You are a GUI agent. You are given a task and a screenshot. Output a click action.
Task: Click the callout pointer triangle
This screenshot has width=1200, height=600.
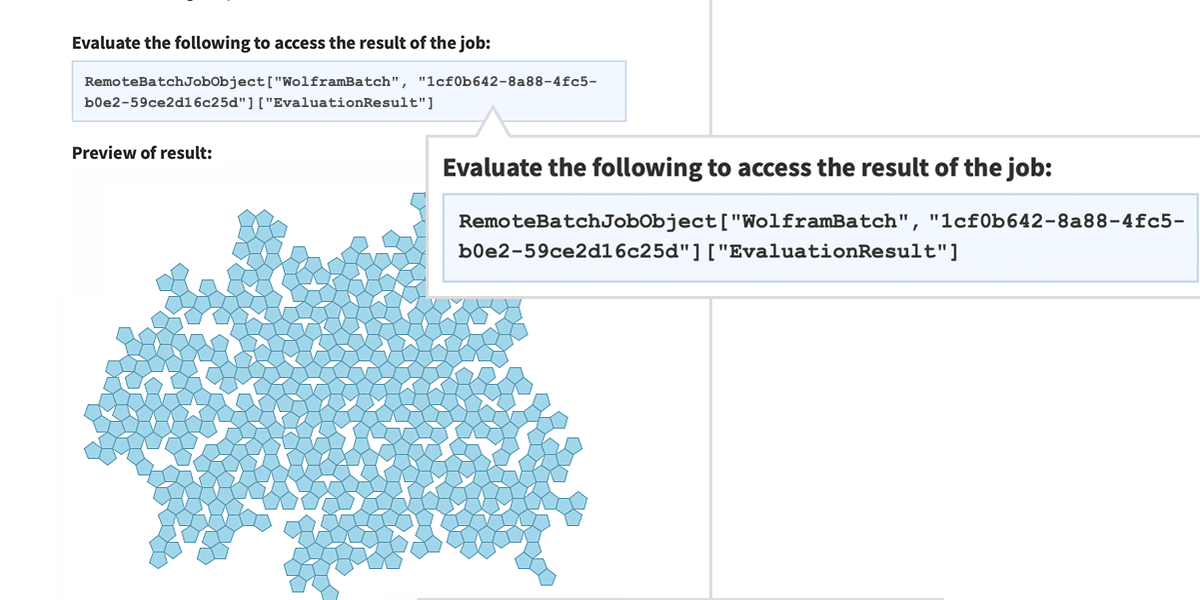(492, 124)
